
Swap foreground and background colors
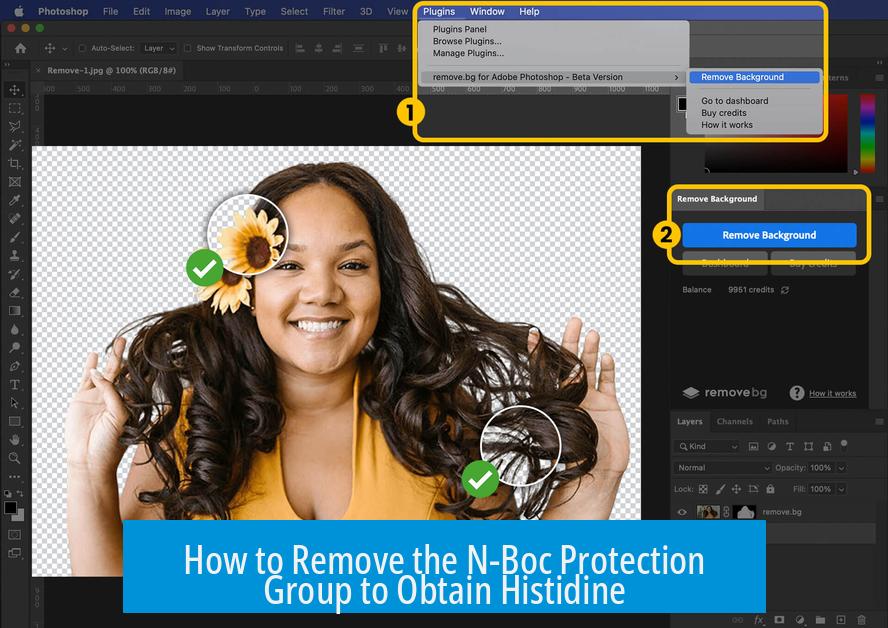click(x=20, y=494)
